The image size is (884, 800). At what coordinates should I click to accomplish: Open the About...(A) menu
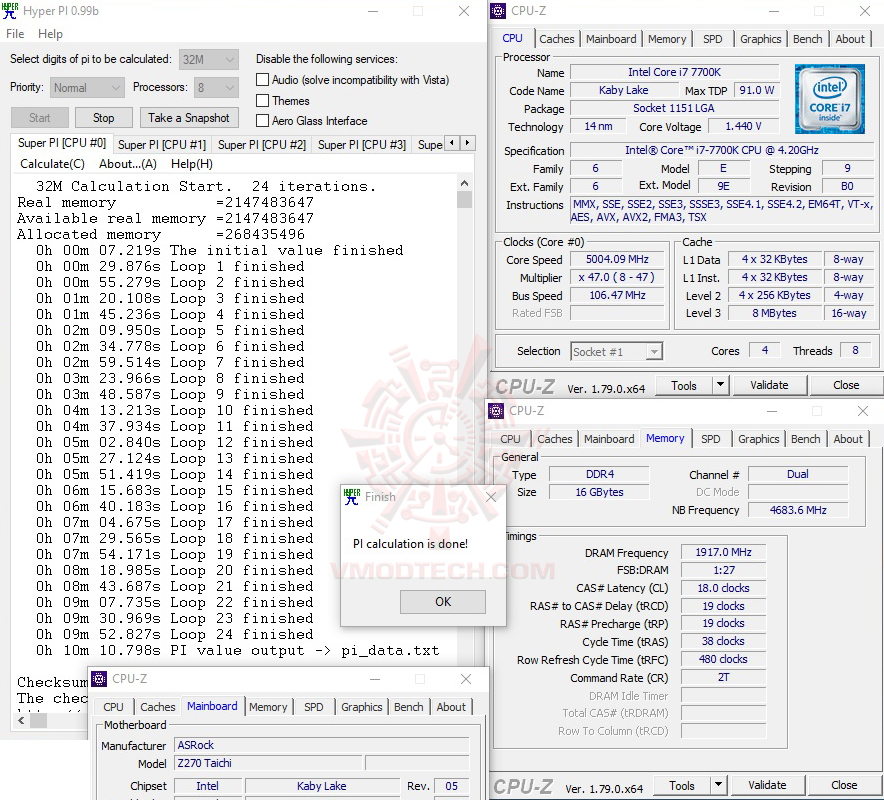coord(127,164)
